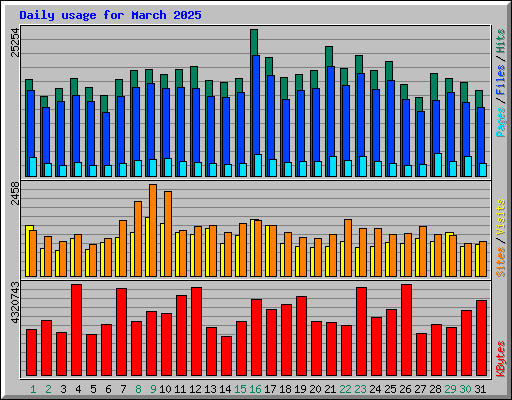Image resolution: width=512 pixels, height=400 pixels.
Task: Click day 8 on the date axis
Action: point(138,389)
